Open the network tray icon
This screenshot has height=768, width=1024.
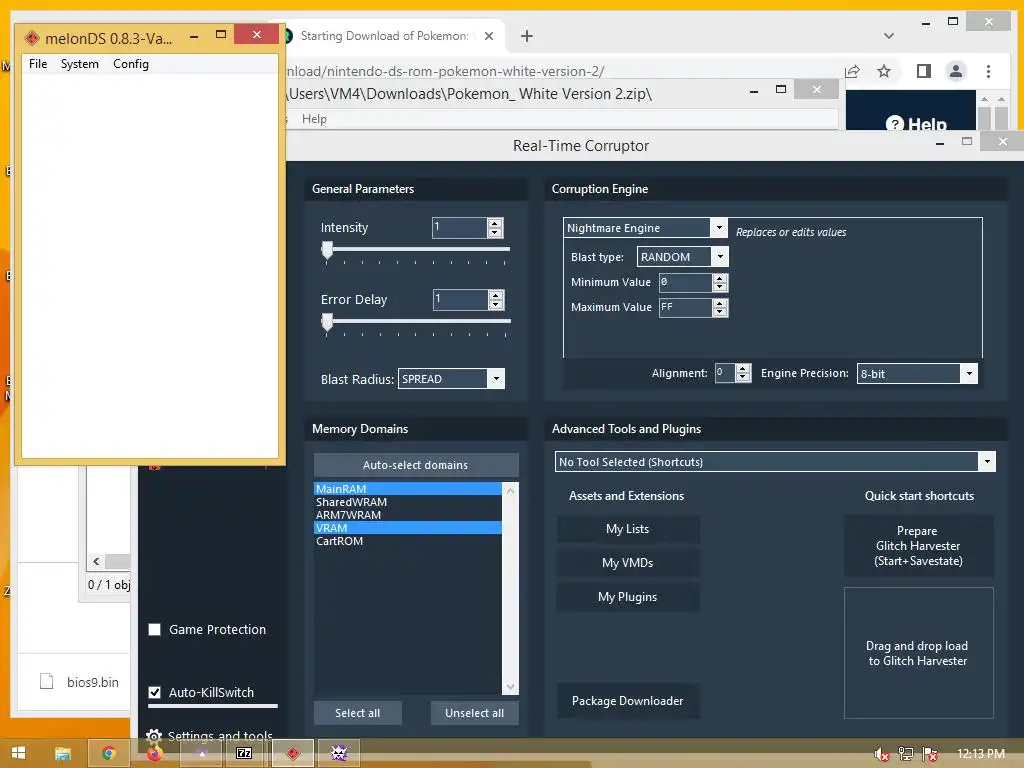tap(906, 754)
